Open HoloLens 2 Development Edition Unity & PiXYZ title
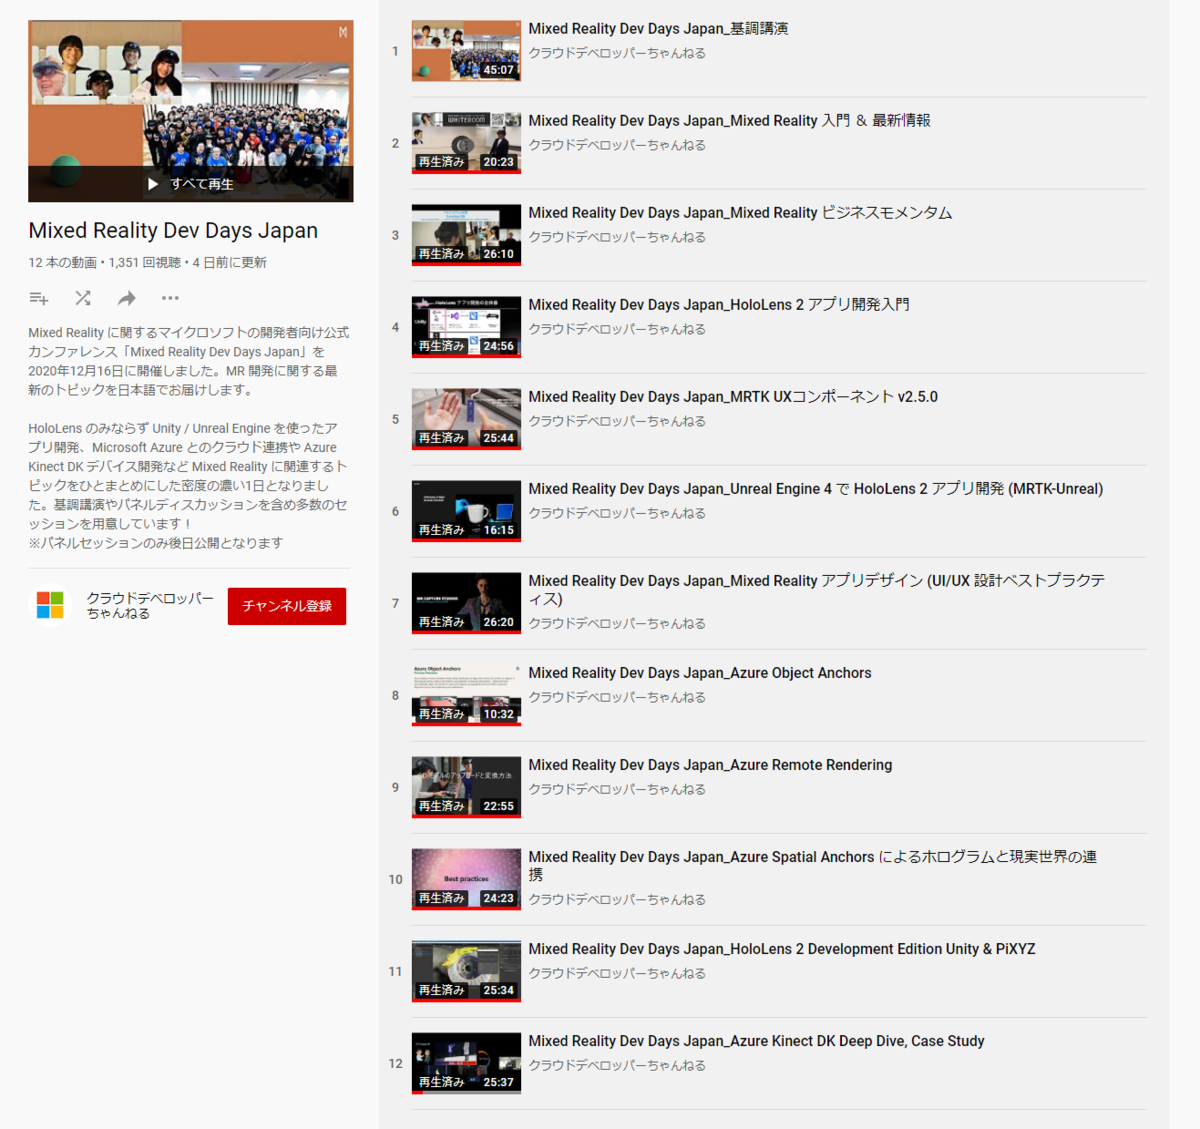1200x1129 pixels. click(x=782, y=949)
